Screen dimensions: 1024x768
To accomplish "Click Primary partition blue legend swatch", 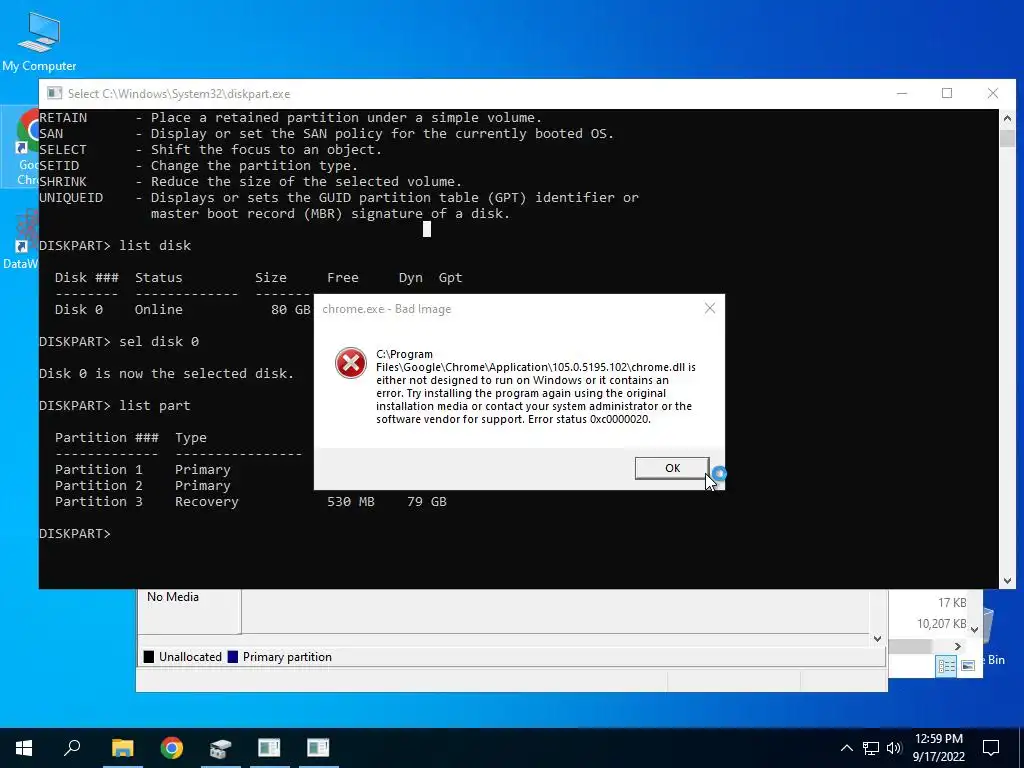I will 232,657.
